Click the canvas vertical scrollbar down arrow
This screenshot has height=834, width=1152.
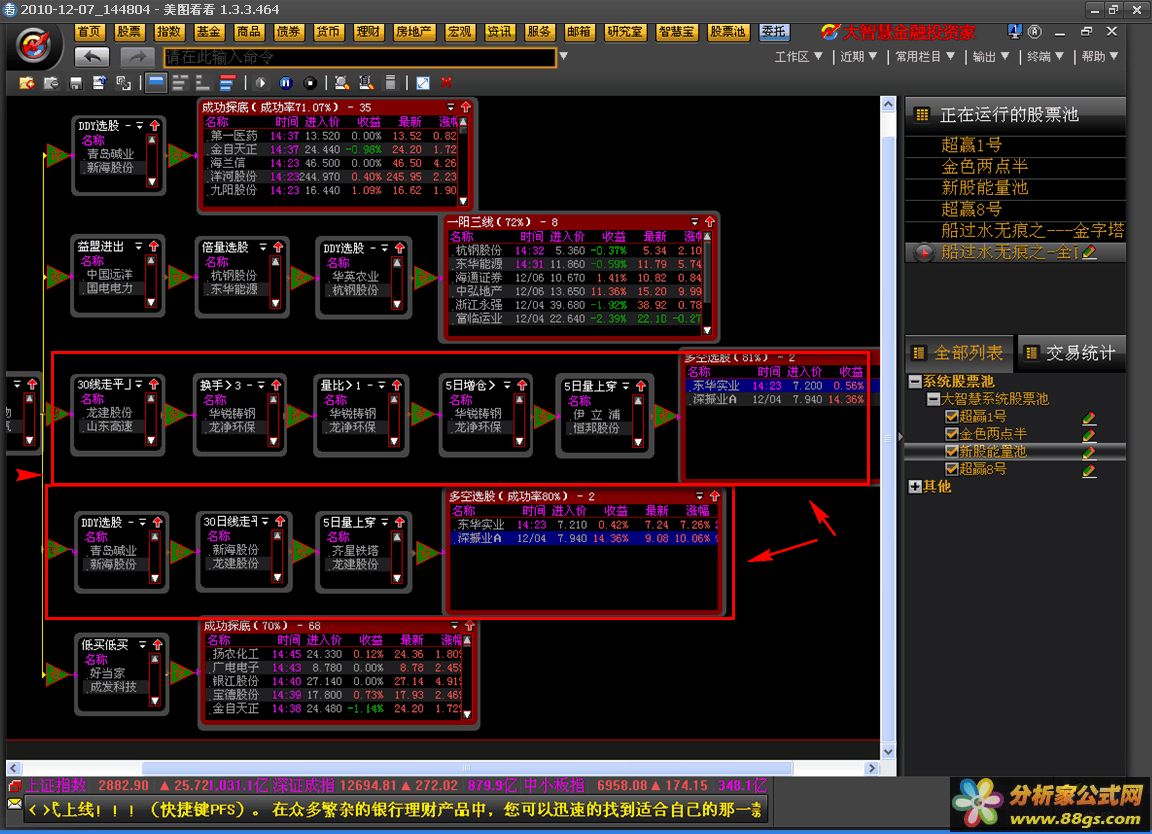pos(888,752)
